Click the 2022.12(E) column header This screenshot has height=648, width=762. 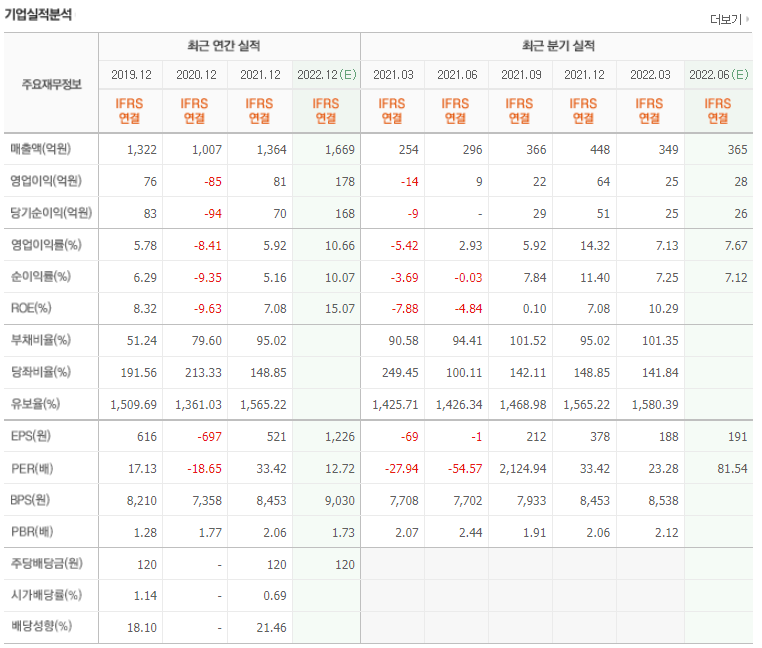click(327, 75)
